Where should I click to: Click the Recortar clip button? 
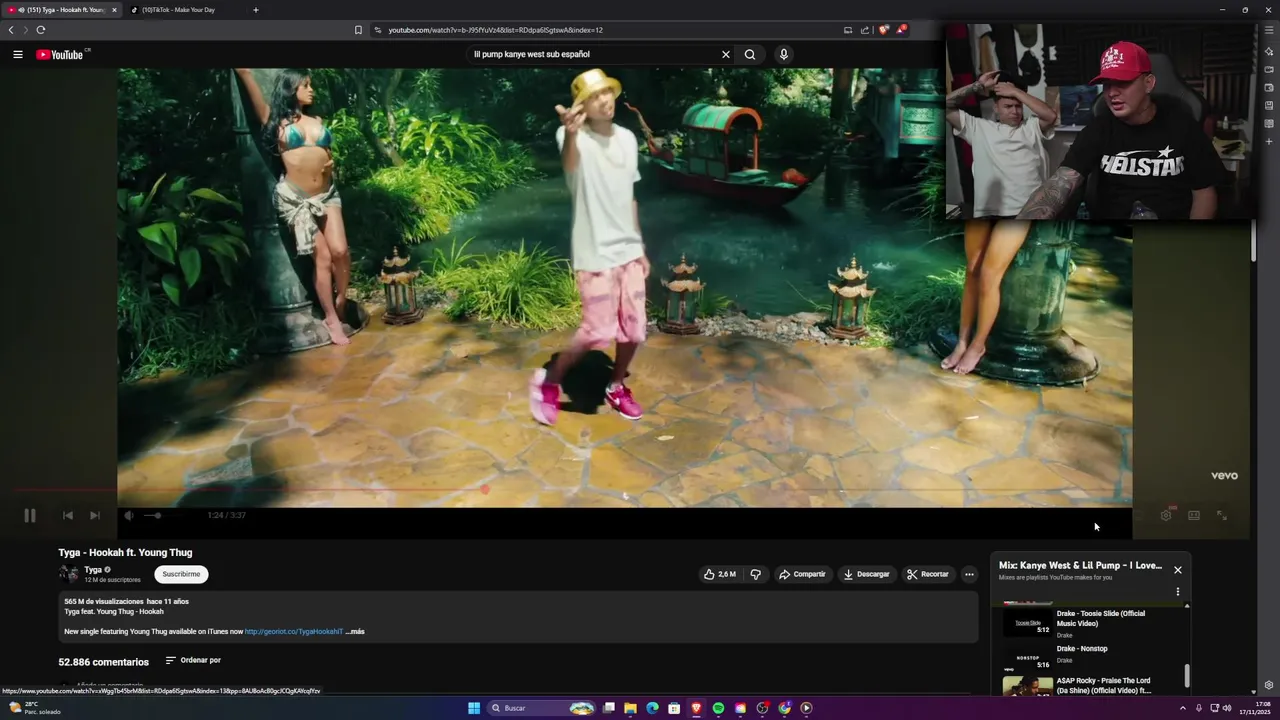click(x=928, y=574)
